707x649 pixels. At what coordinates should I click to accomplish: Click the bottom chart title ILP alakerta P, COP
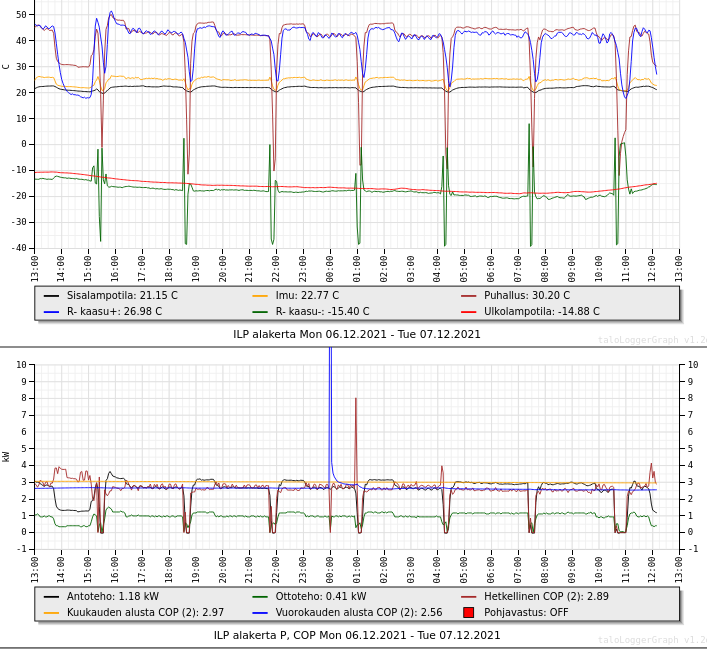pos(357,635)
